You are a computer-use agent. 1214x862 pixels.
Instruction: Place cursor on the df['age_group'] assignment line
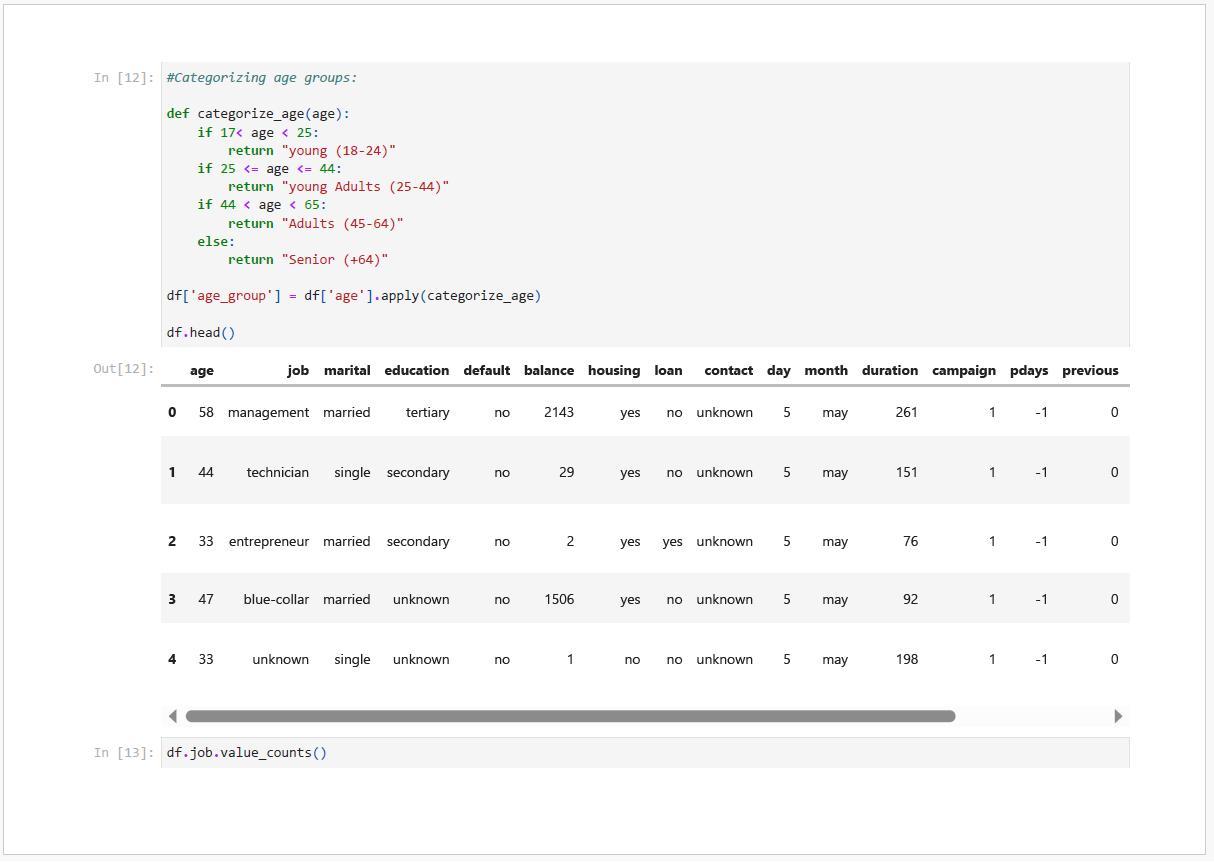[x=353, y=296]
